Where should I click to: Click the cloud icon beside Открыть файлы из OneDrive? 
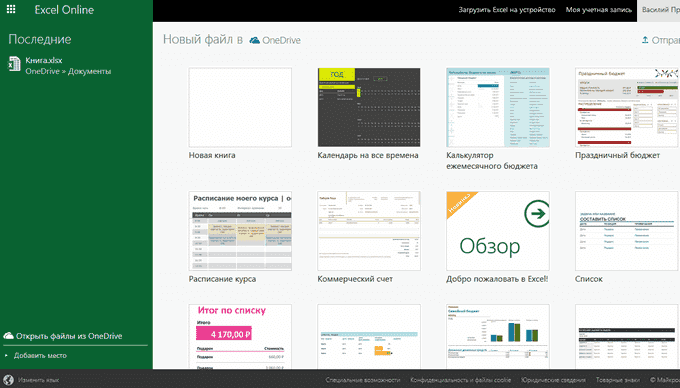tap(8, 336)
